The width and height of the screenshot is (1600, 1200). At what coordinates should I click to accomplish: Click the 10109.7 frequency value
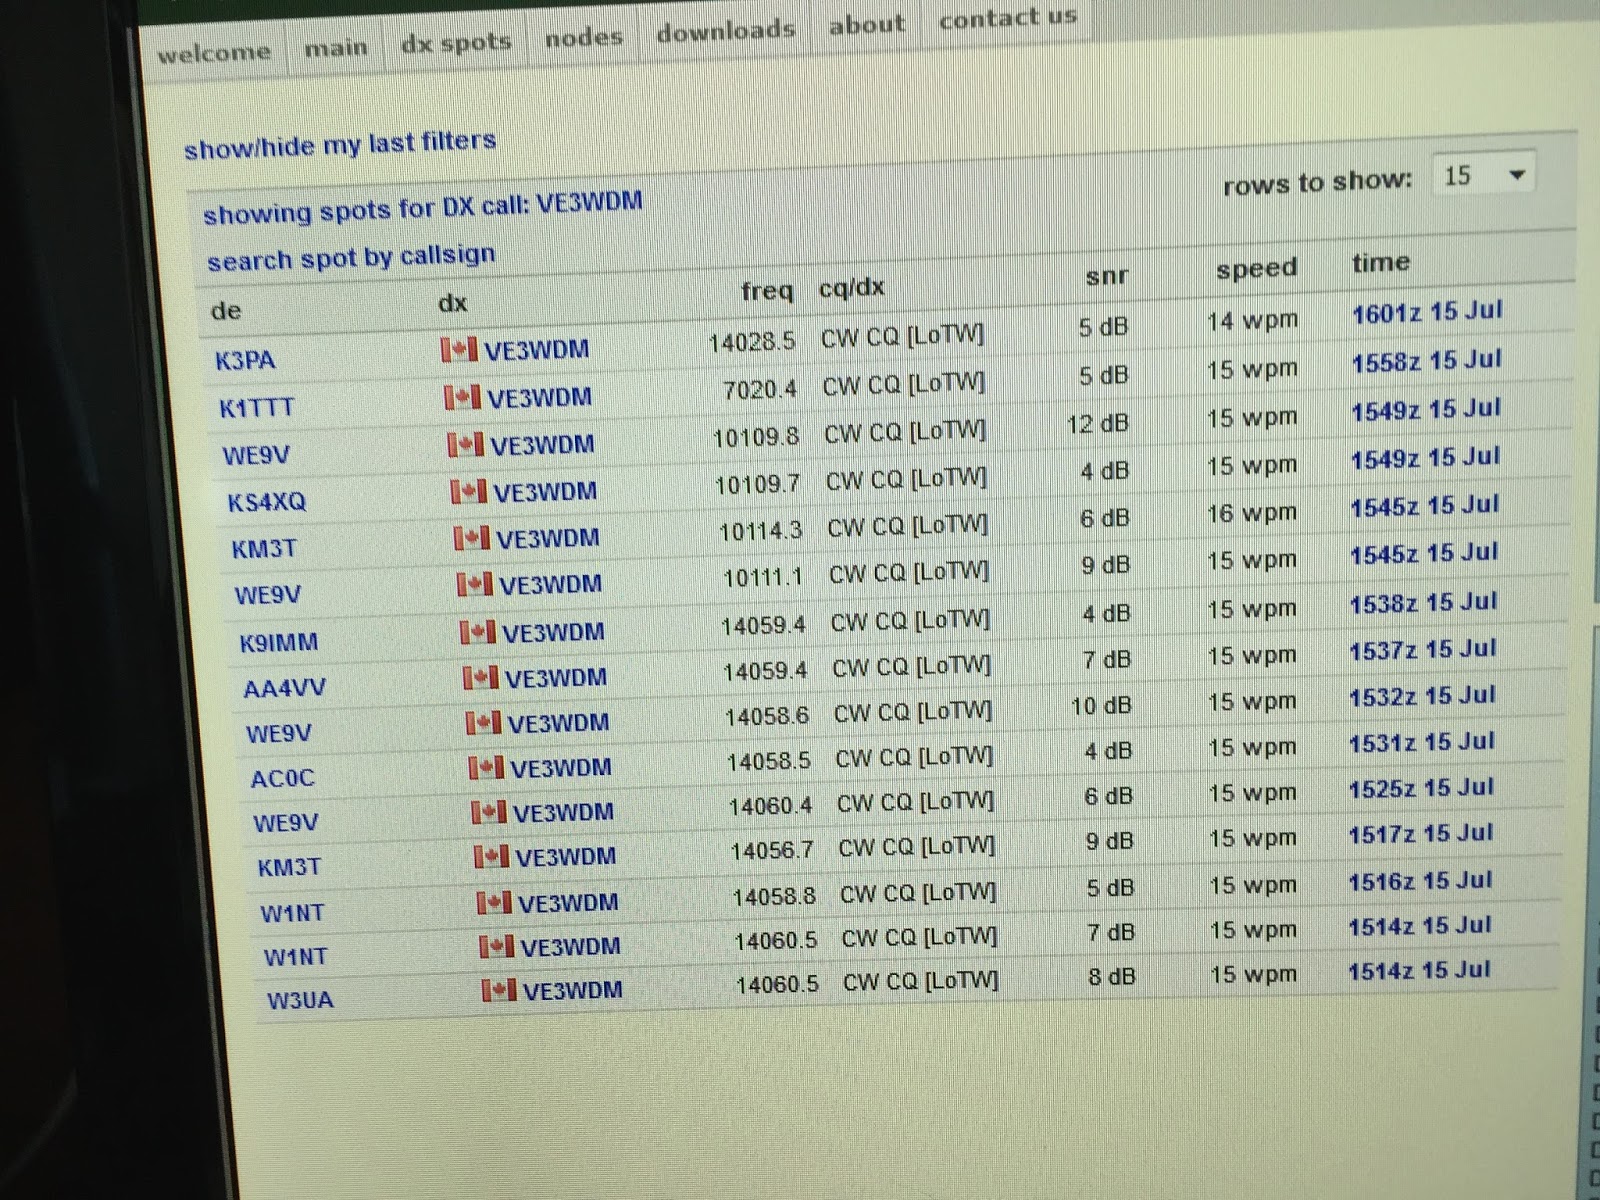coord(758,484)
